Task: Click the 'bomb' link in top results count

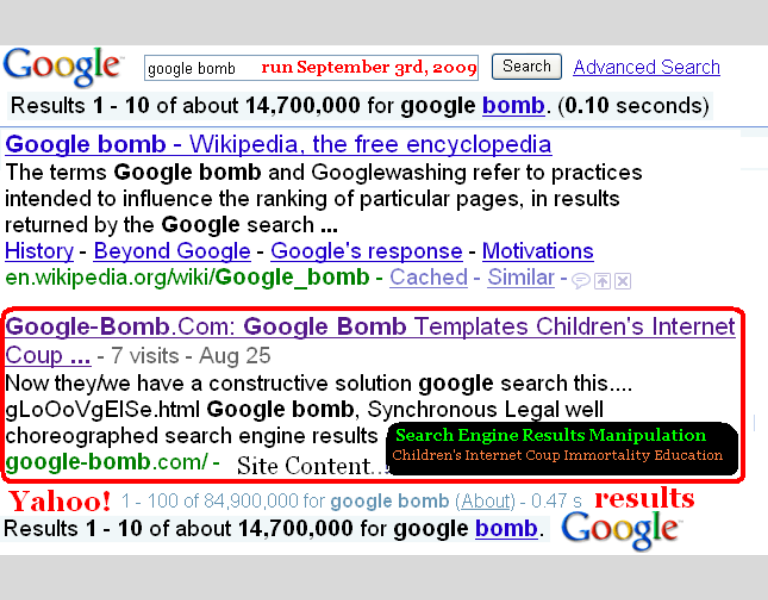Action: 513,105
